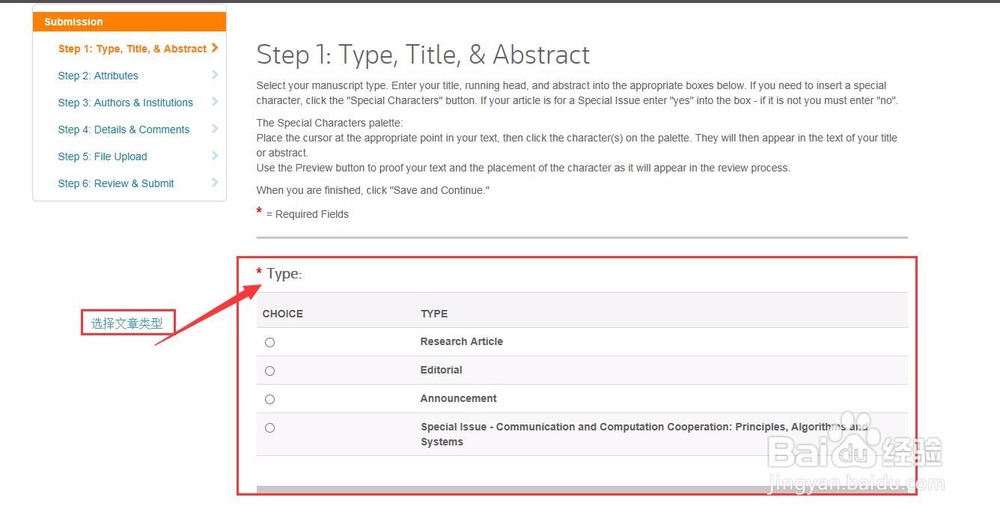Select the Editorial radio button
The image size is (1000, 518).
pyautogui.click(x=270, y=371)
